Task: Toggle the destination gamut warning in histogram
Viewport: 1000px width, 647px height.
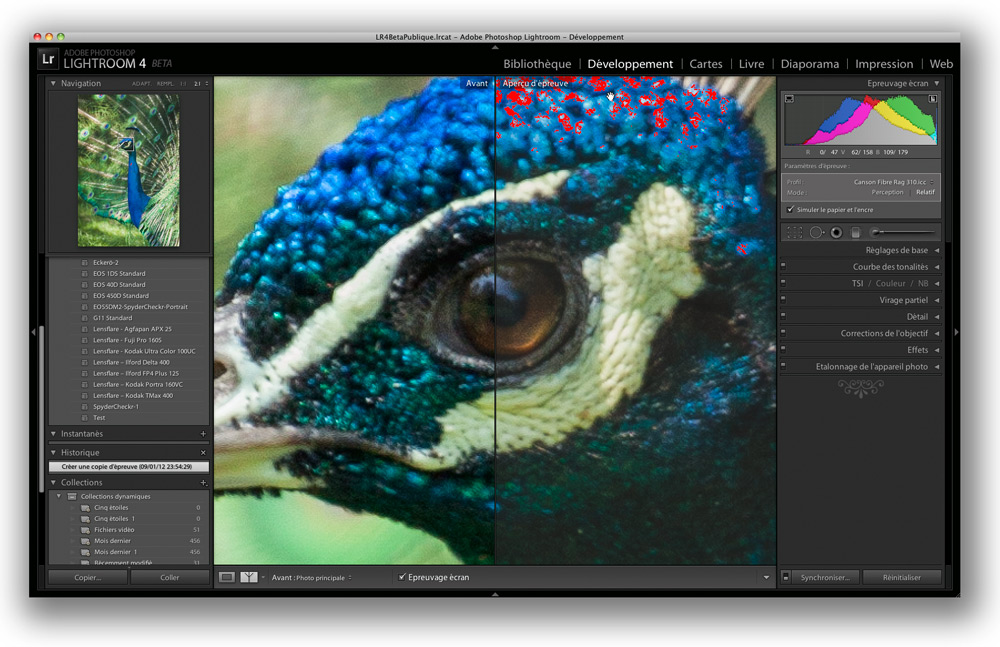Action: (932, 99)
